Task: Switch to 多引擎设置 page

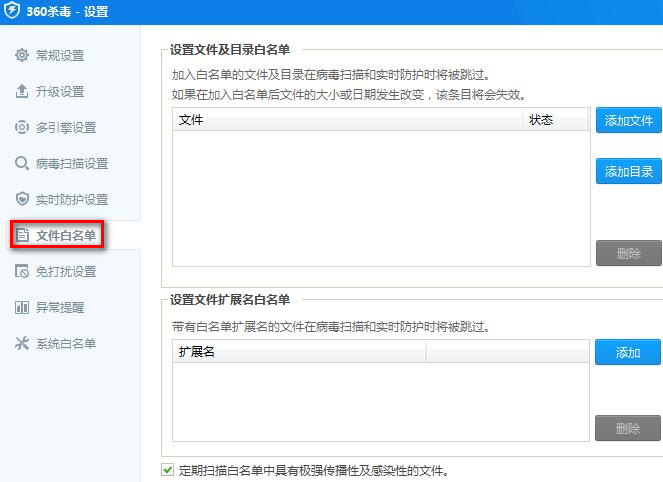Action: coord(66,127)
